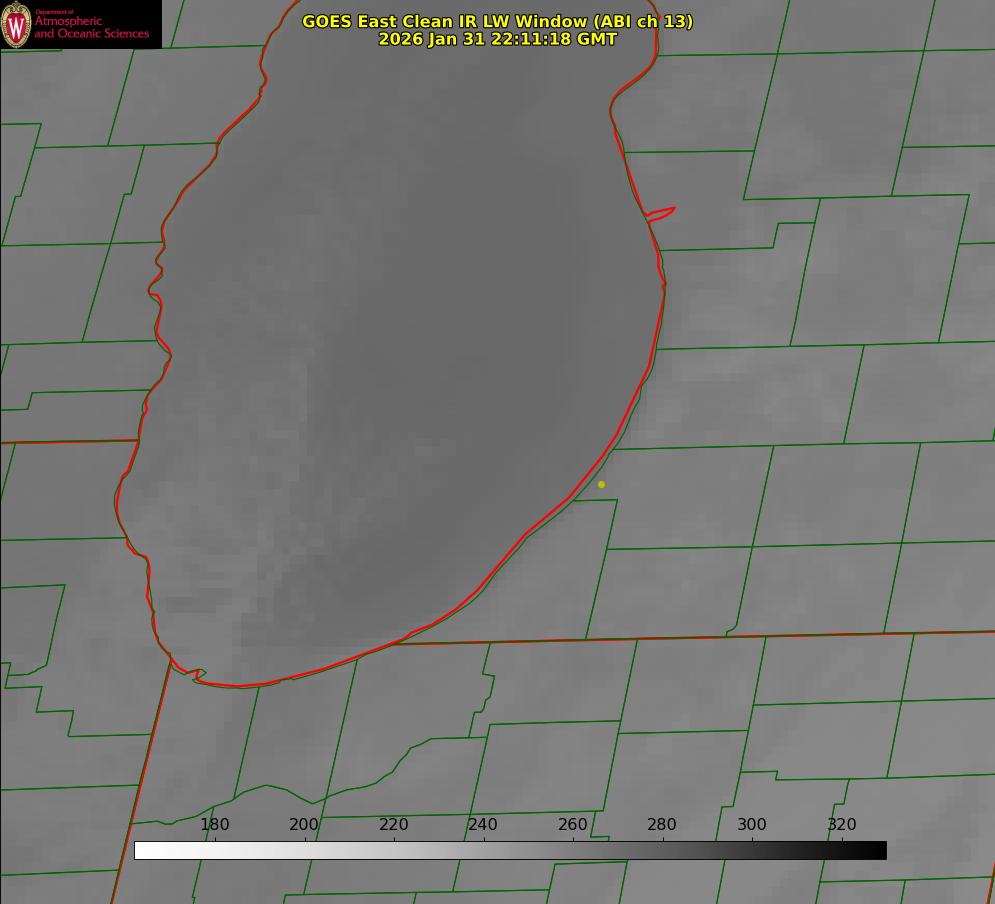This screenshot has width=995, height=904.
Task: Click the mid-gray middle of the colorbar
Action: point(510,851)
